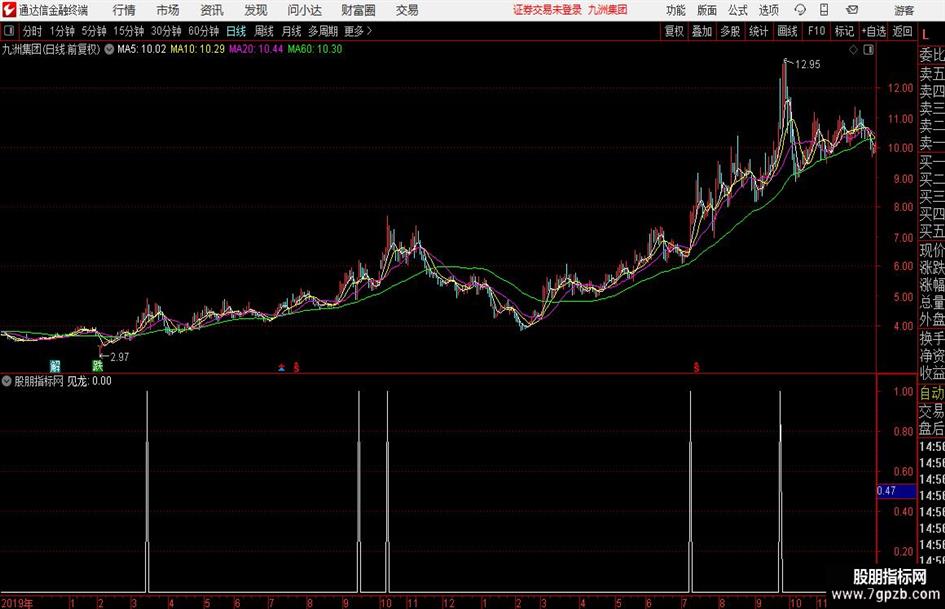Click the blue 0.47 axis value box
Viewport: 945px width, 609px height.
(896, 491)
